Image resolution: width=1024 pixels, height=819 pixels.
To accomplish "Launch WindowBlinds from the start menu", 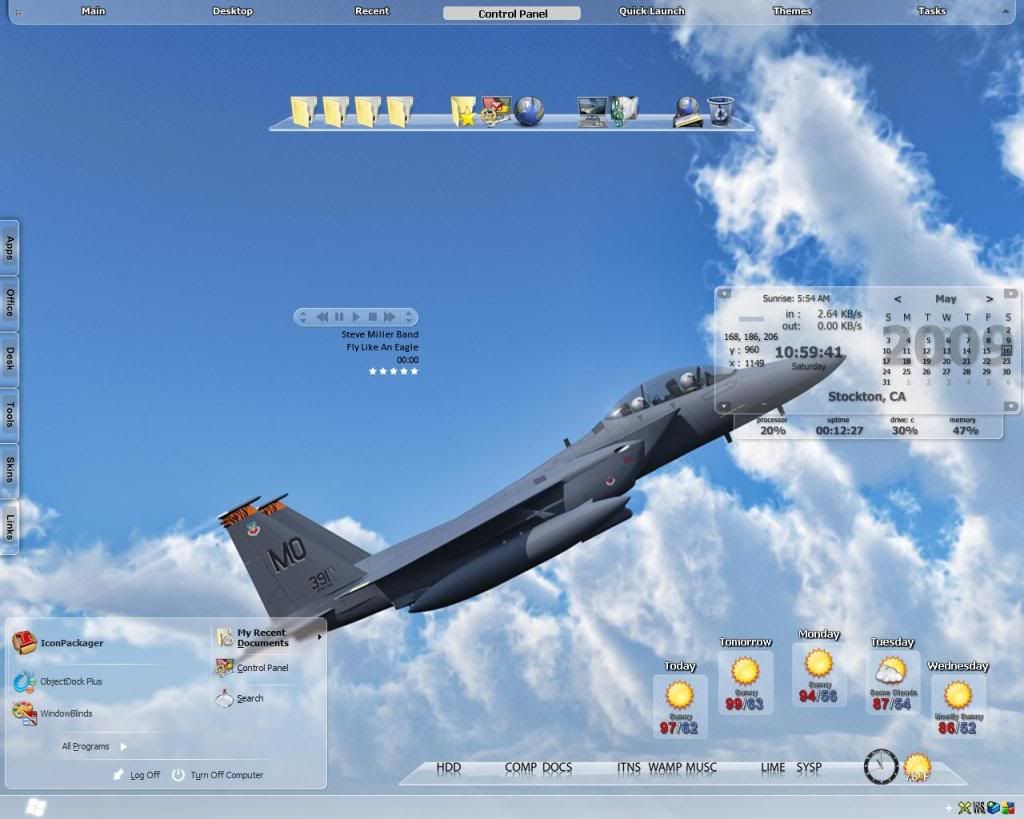I will click(52, 713).
